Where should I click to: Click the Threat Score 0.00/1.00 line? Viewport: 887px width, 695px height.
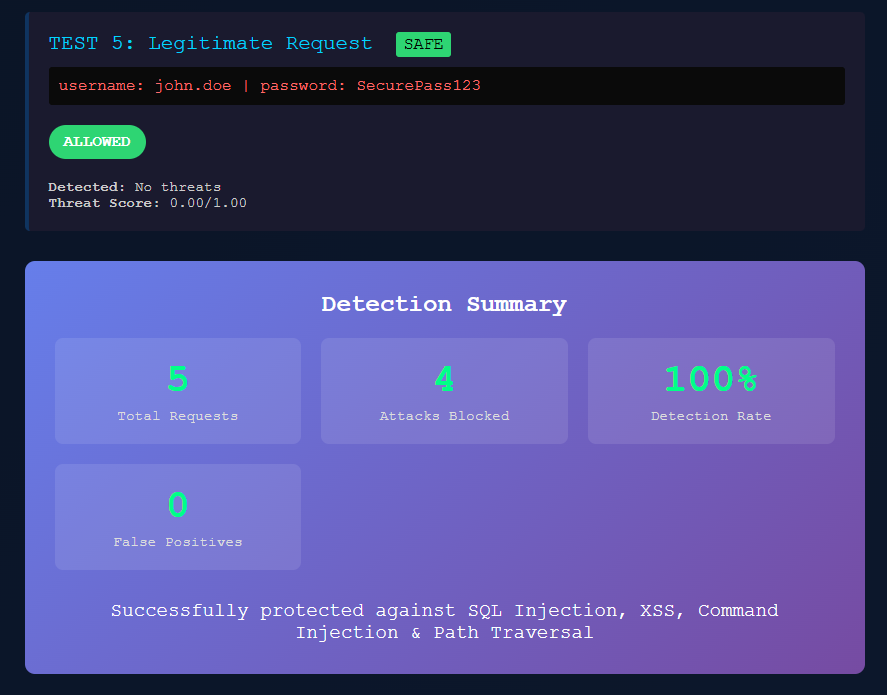pyautogui.click(x=147, y=203)
